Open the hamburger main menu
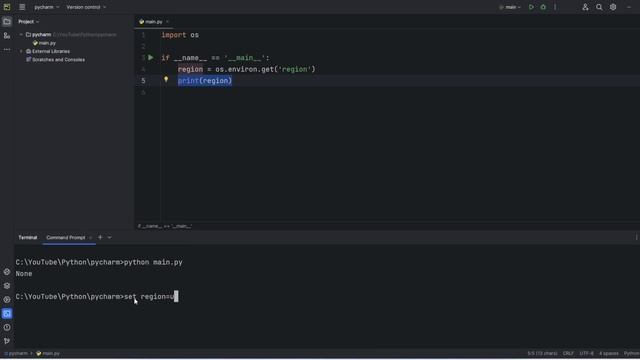Screen dimensions: 640x360 [22, 7]
